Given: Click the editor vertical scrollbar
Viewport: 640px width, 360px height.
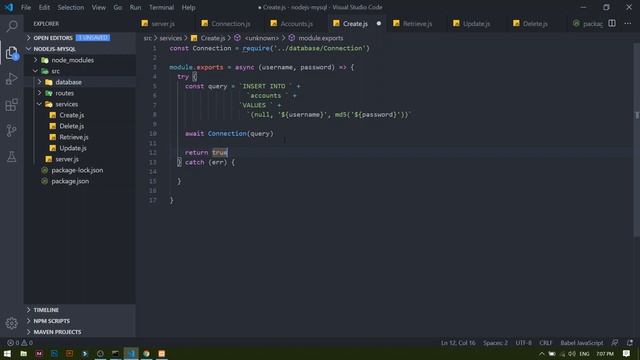Looking at the screenshot, I should pyautogui.click(x=637, y=139).
